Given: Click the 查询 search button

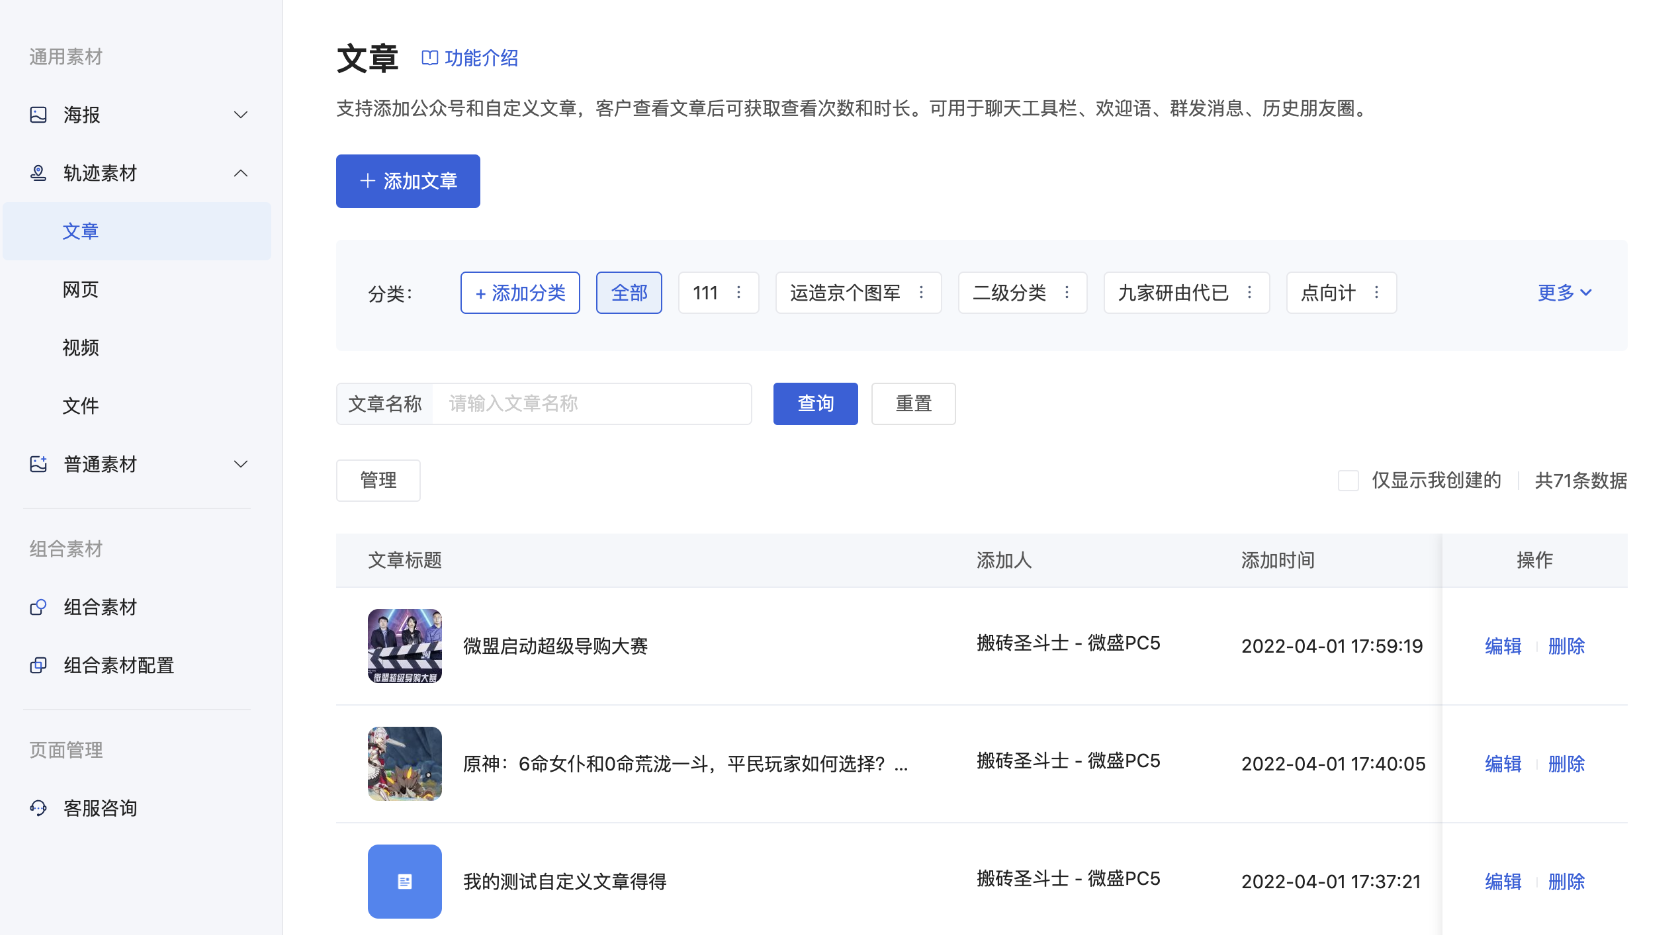Looking at the screenshot, I should [815, 404].
